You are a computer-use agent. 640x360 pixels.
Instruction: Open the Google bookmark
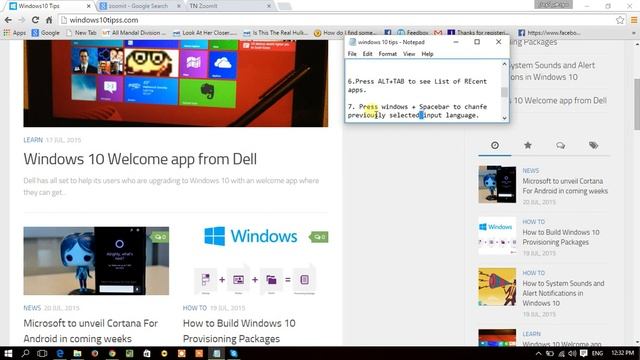tap(45, 33)
